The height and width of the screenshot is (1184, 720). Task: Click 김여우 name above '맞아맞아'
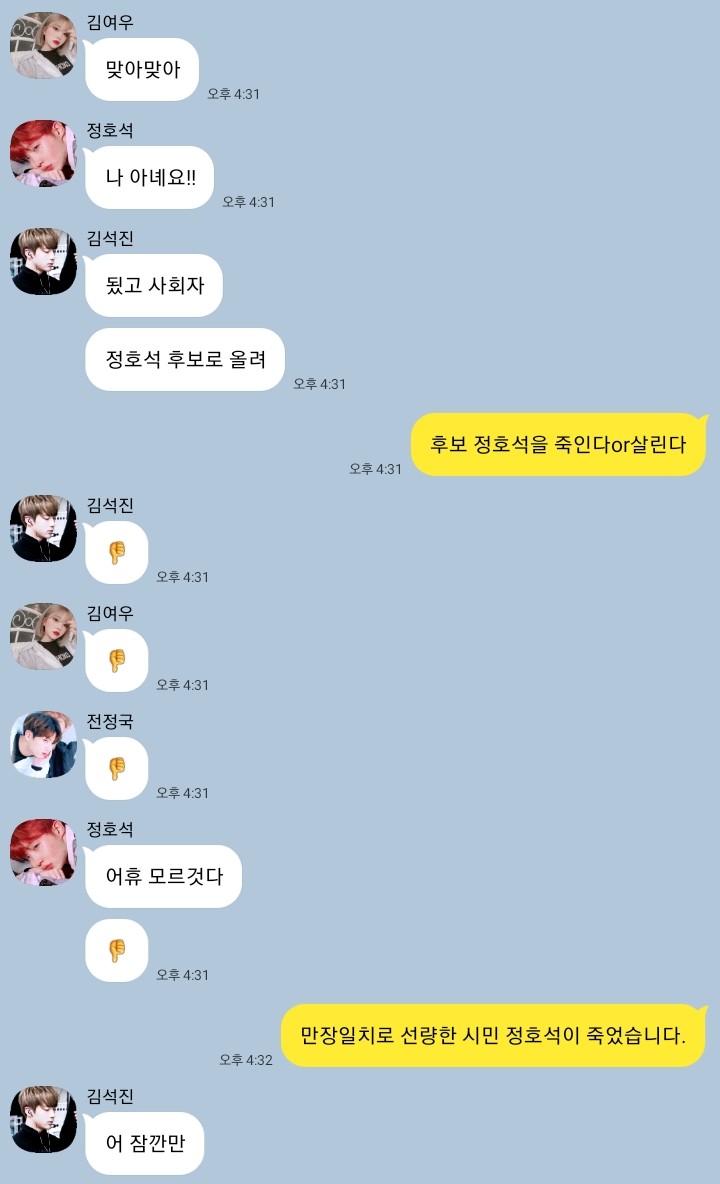110,23
